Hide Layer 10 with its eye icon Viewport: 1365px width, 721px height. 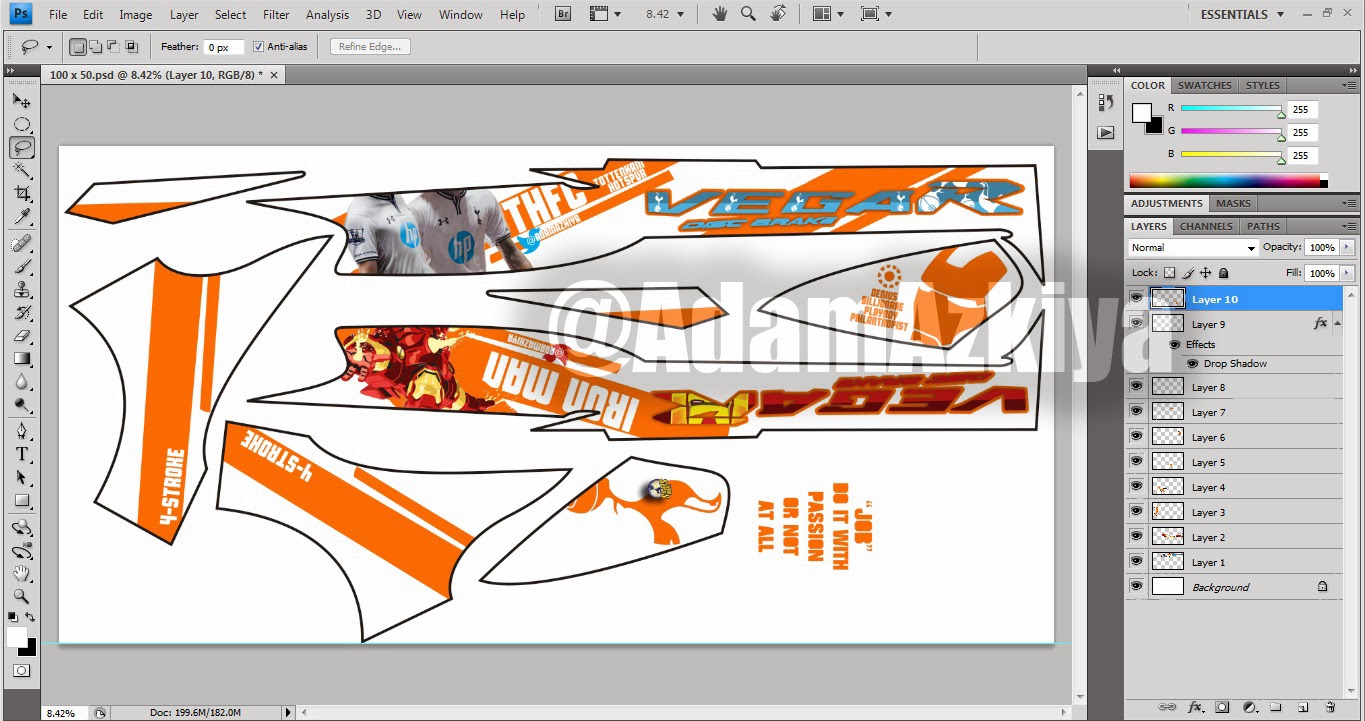coord(1135,298)
